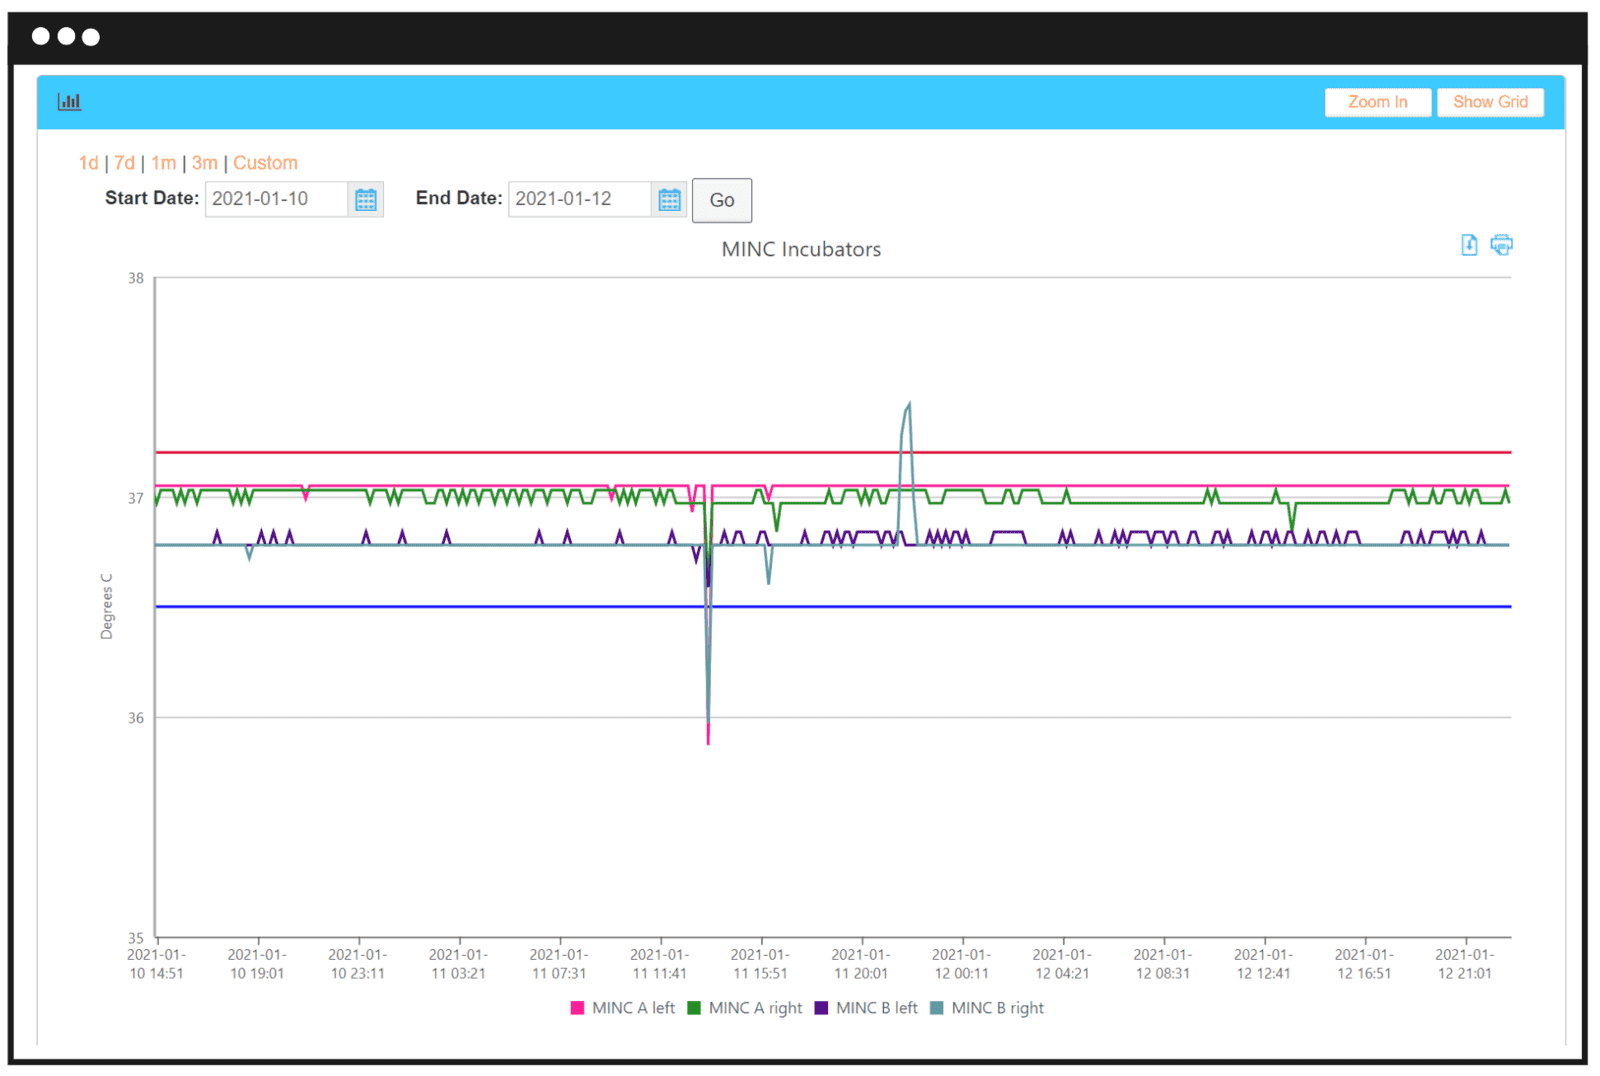Click the print chart icon
The image size is (1600, 1076).
1501,245
